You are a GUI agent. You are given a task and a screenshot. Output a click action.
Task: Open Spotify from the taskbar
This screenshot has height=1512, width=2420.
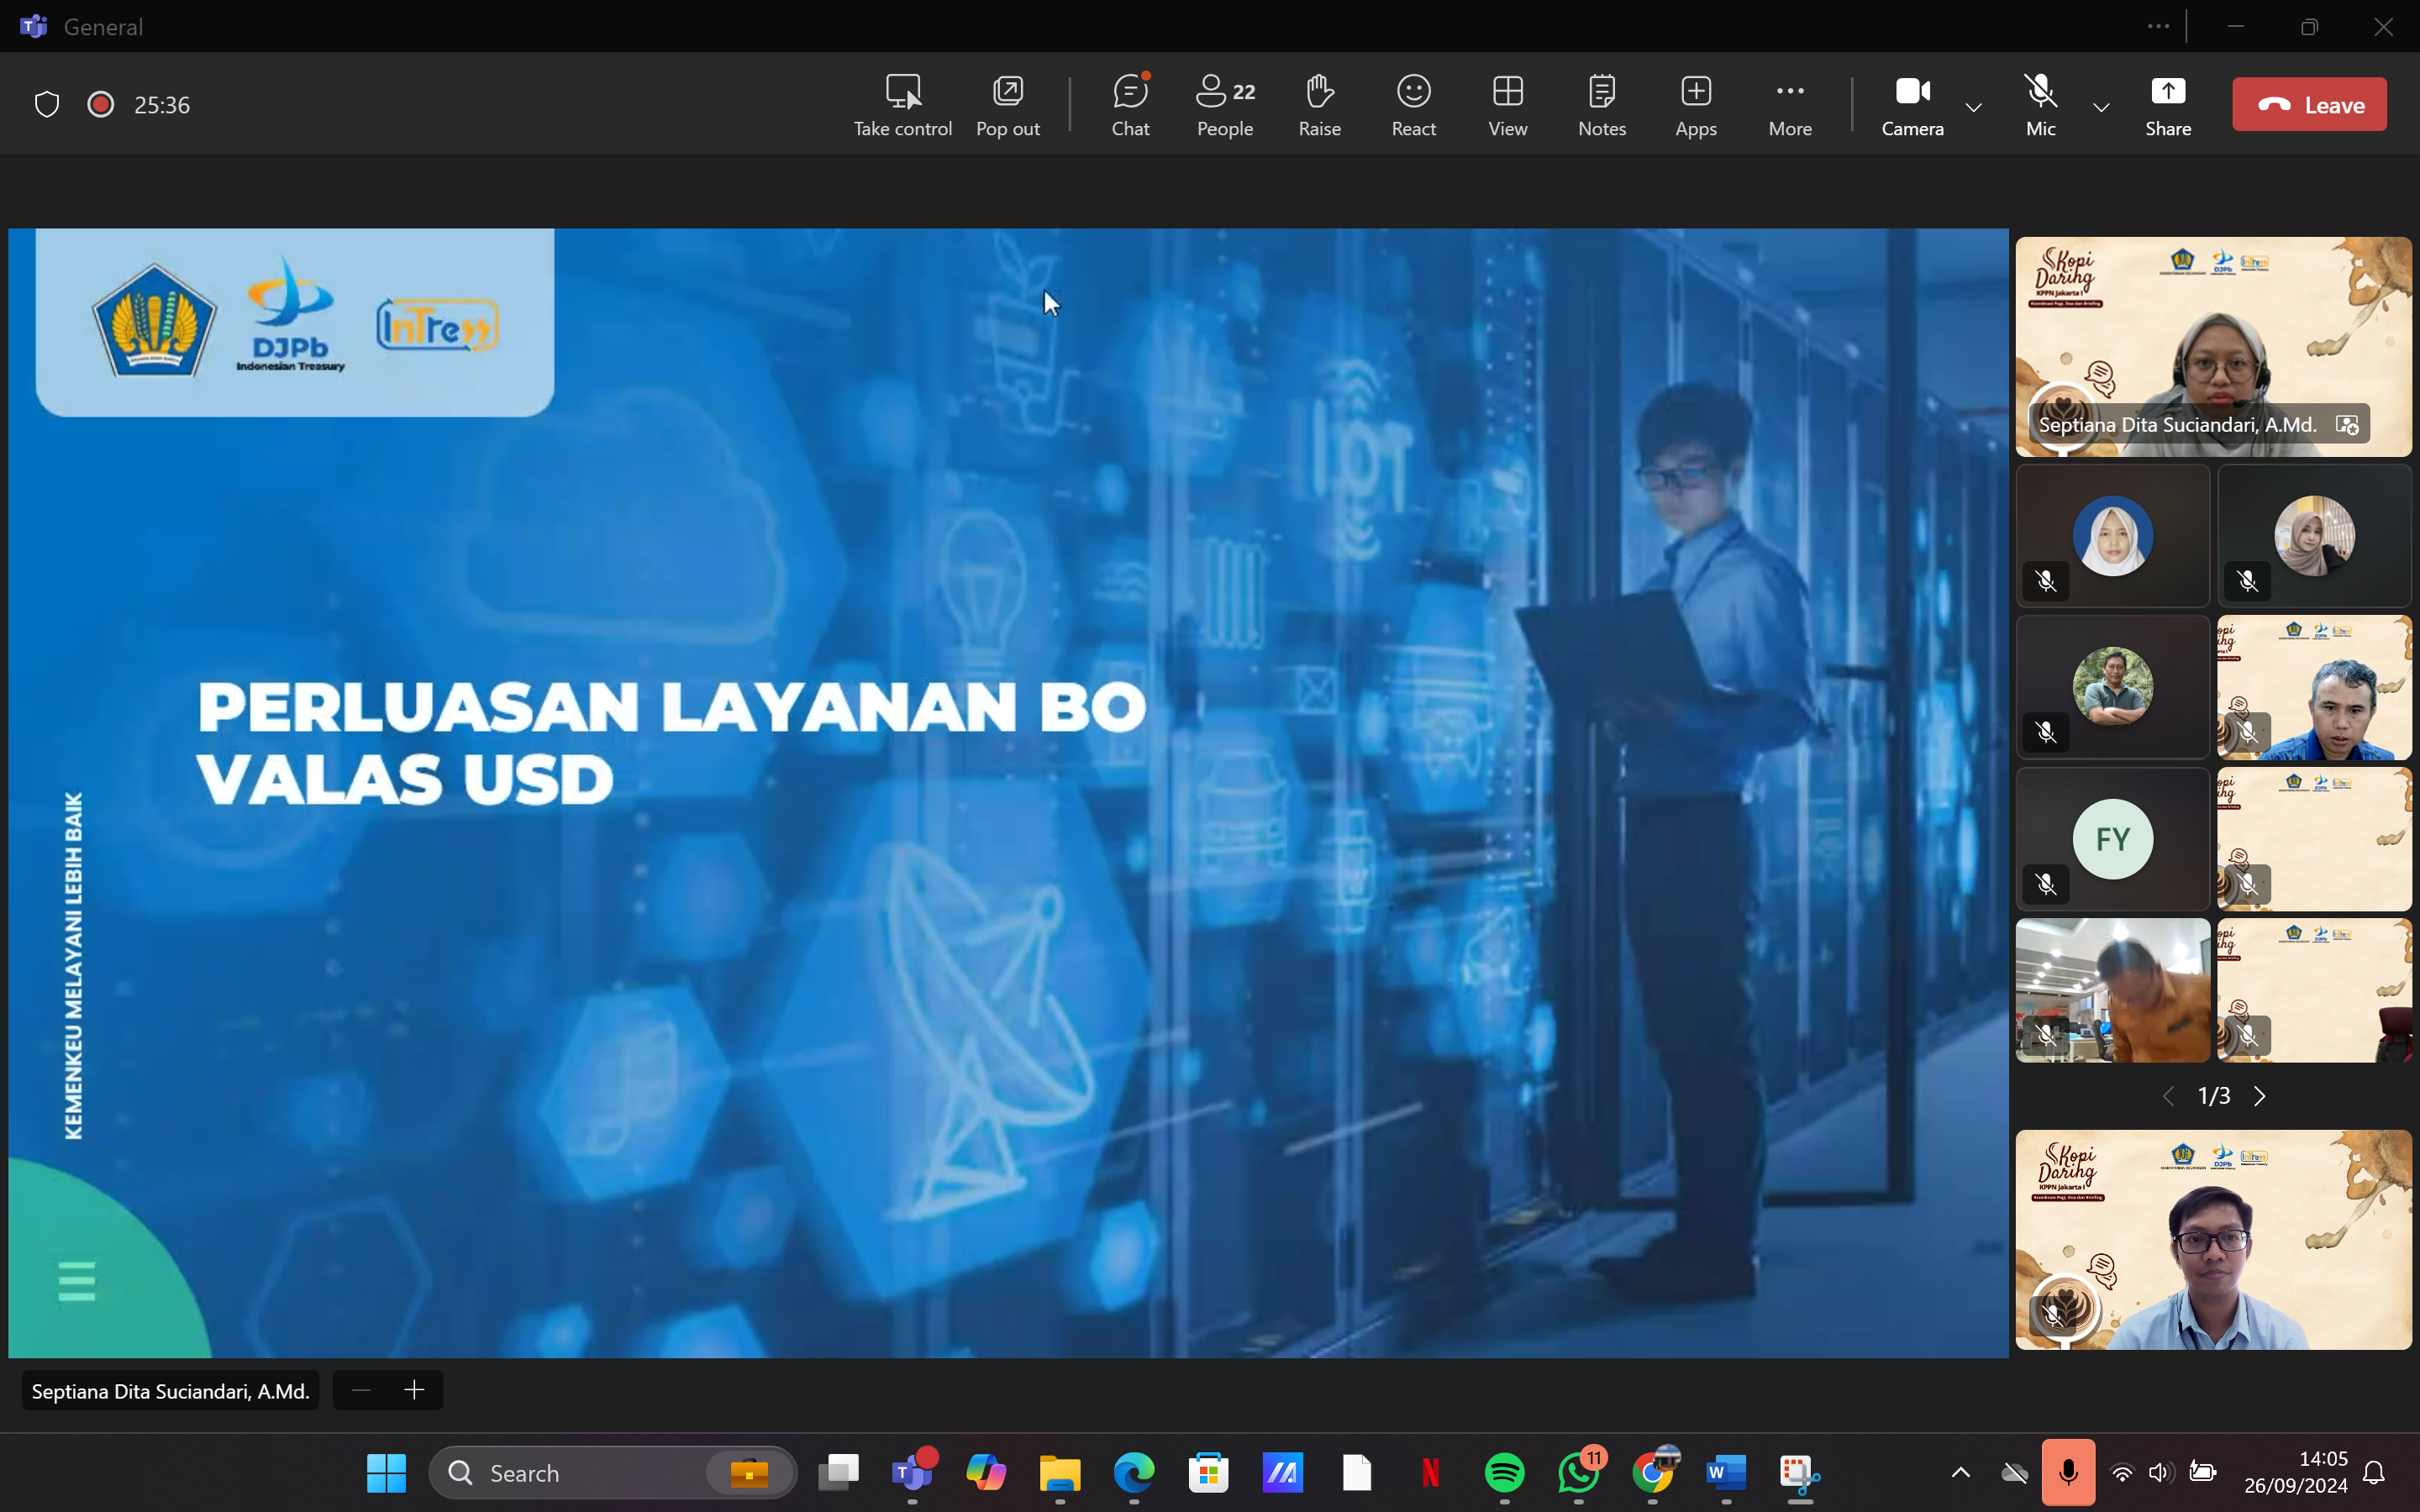[1504, 1472]
